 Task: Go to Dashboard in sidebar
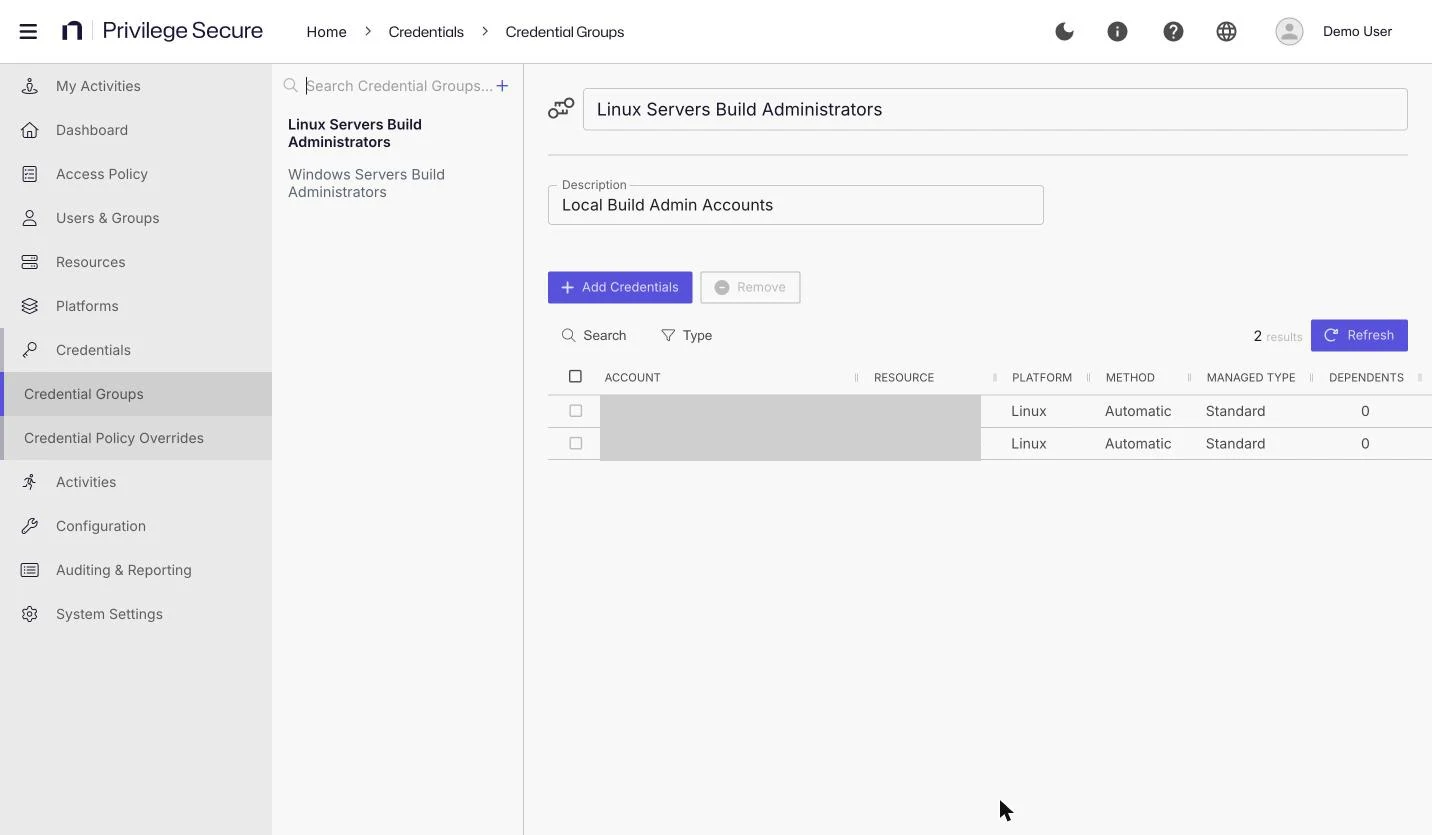coord(136,130)
